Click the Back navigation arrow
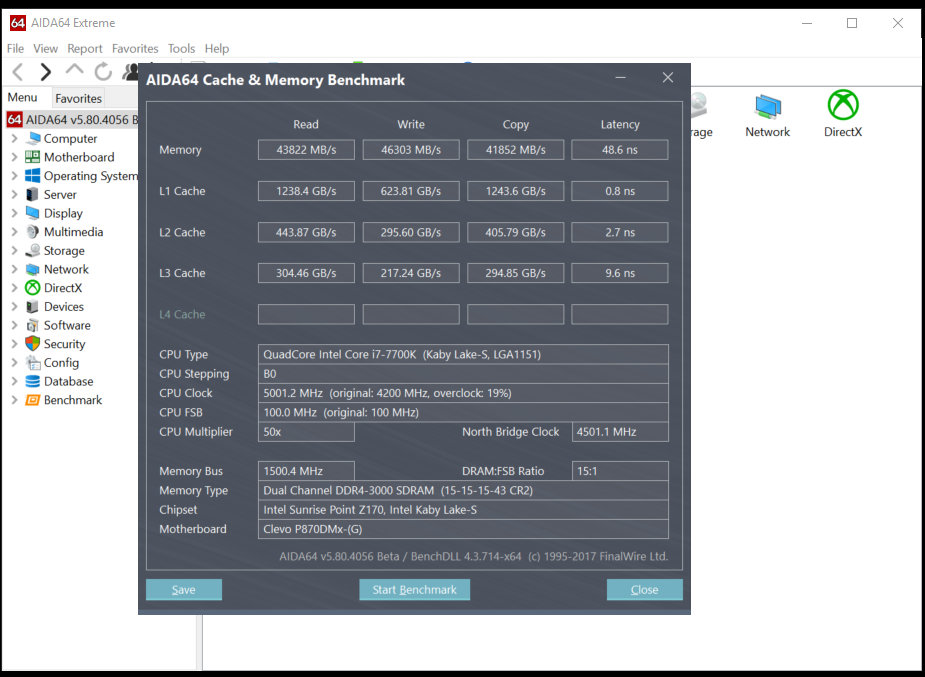Viewport: 925px width, 677px height. pyautogui.click(x=18, y=72)
